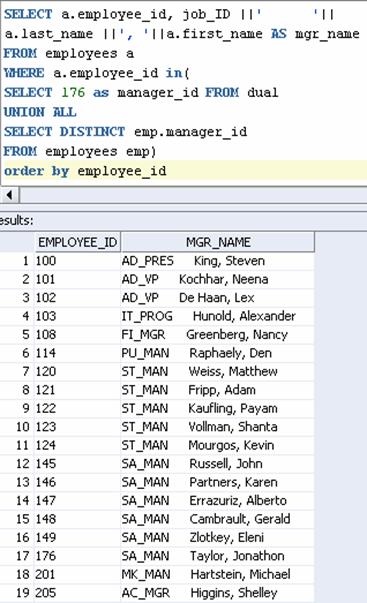Select the Taylor, Jonathon result row
Screen dimensions: 367x603
157,556
